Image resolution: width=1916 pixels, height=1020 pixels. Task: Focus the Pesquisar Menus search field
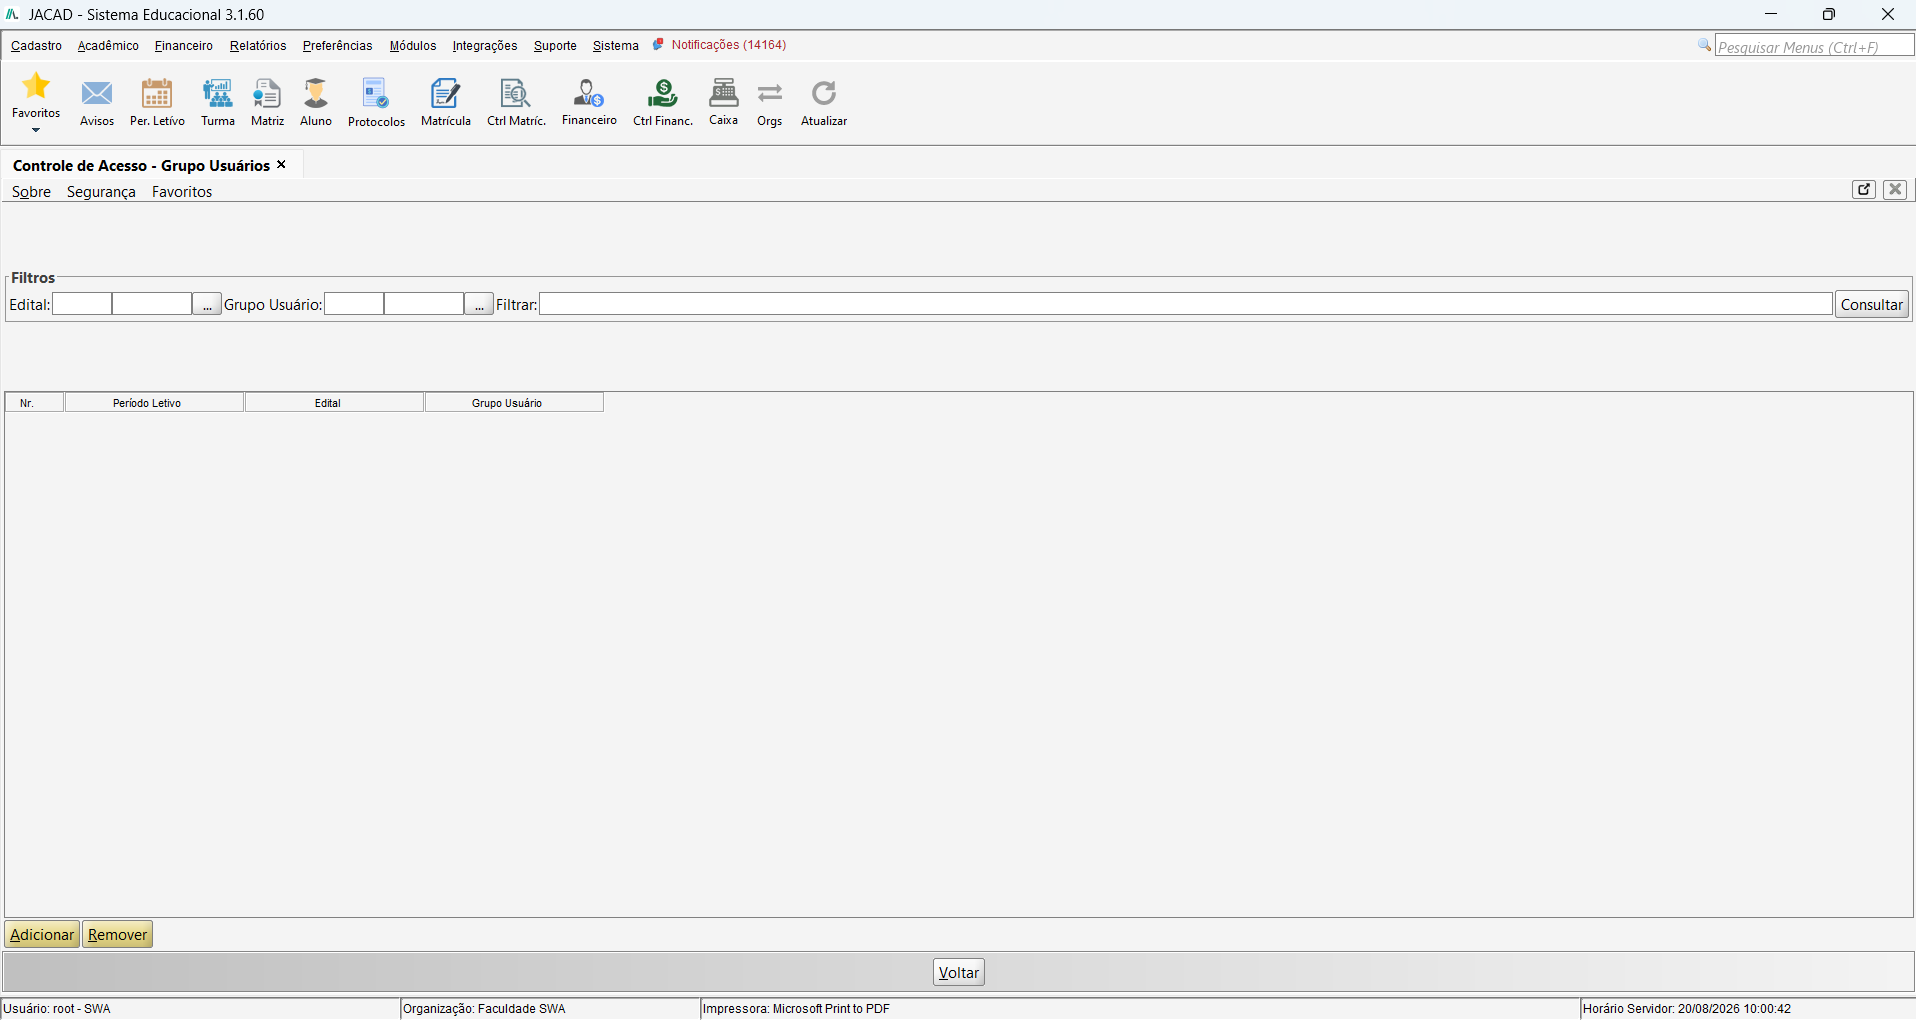coord(1814,47)
